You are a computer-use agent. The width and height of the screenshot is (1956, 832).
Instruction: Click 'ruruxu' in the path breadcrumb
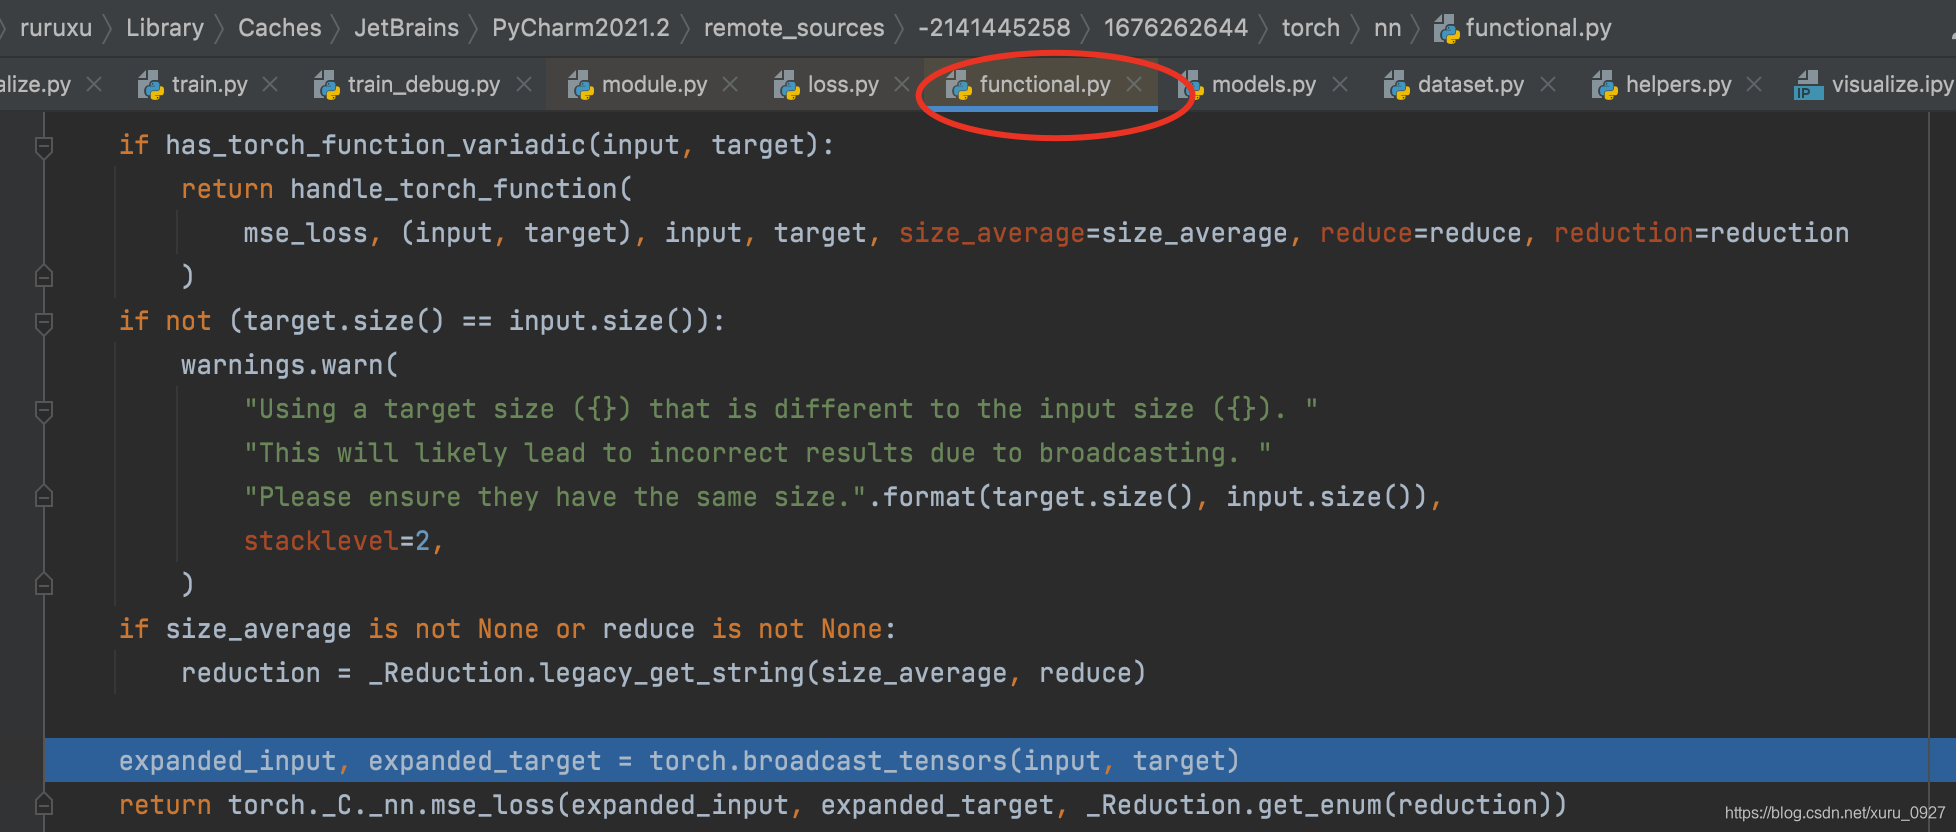click(x=56, y=28)
